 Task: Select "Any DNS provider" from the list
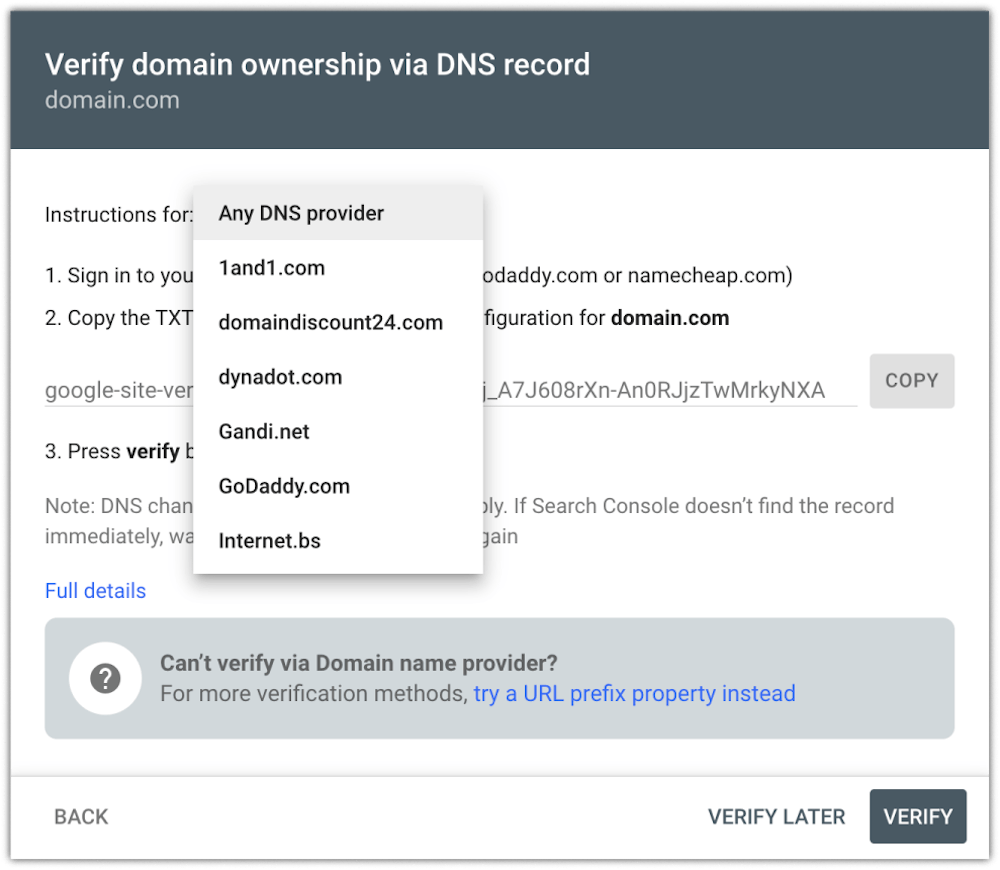pos(301,213)
